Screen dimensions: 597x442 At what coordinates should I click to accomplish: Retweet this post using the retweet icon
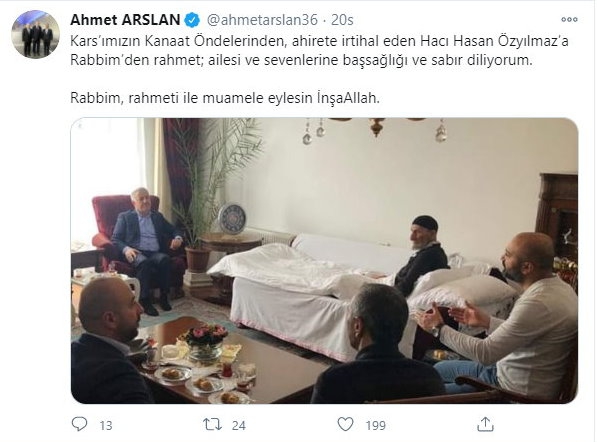coord(212,424)
